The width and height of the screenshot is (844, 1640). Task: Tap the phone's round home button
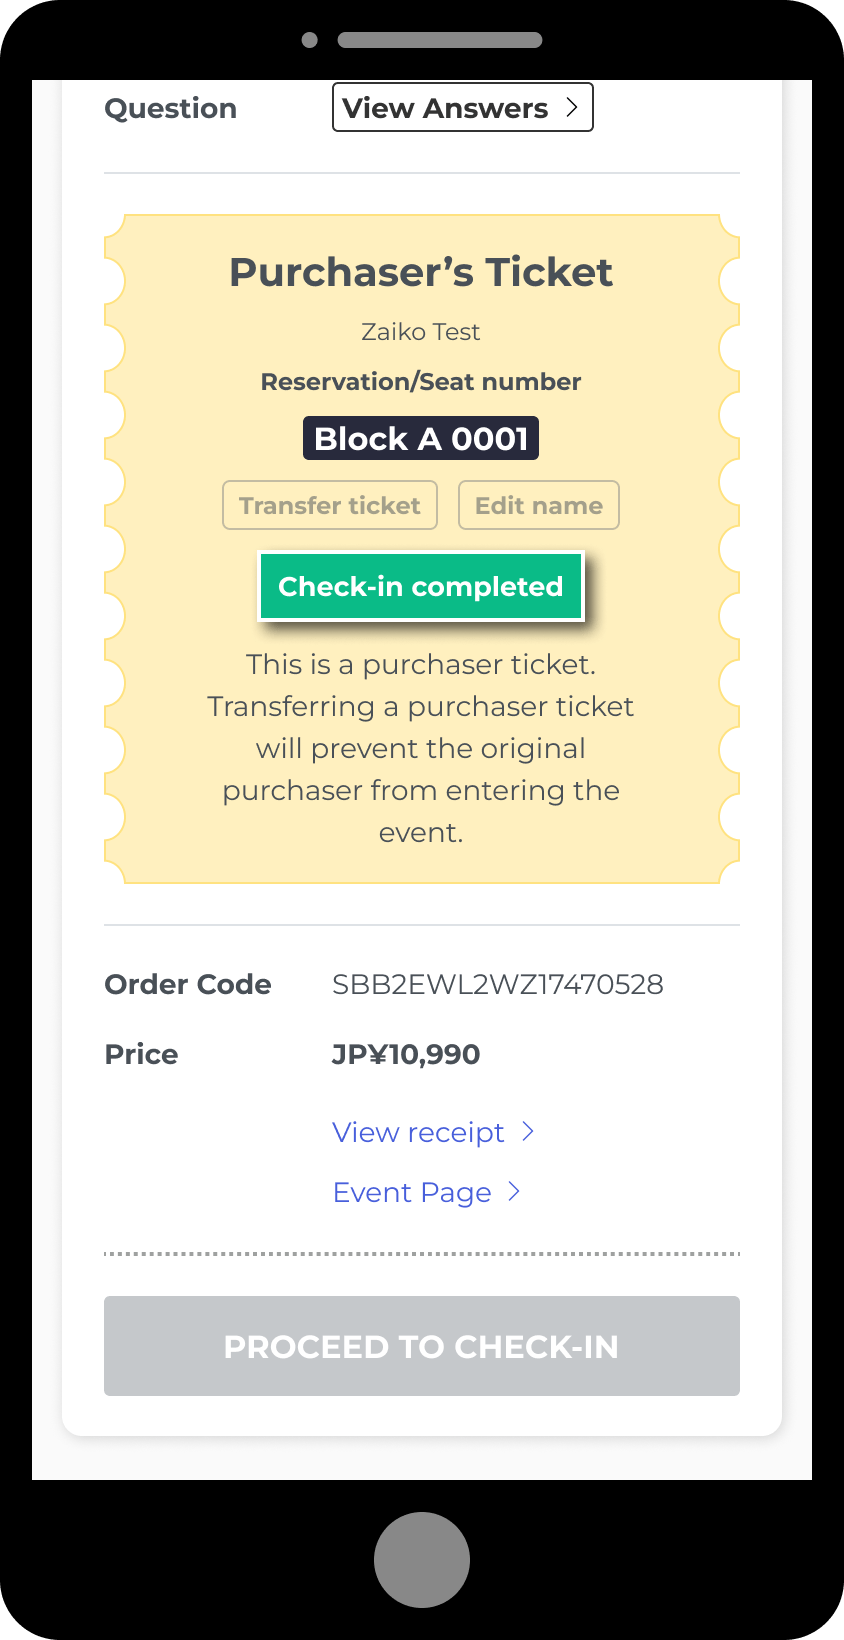422,1560
